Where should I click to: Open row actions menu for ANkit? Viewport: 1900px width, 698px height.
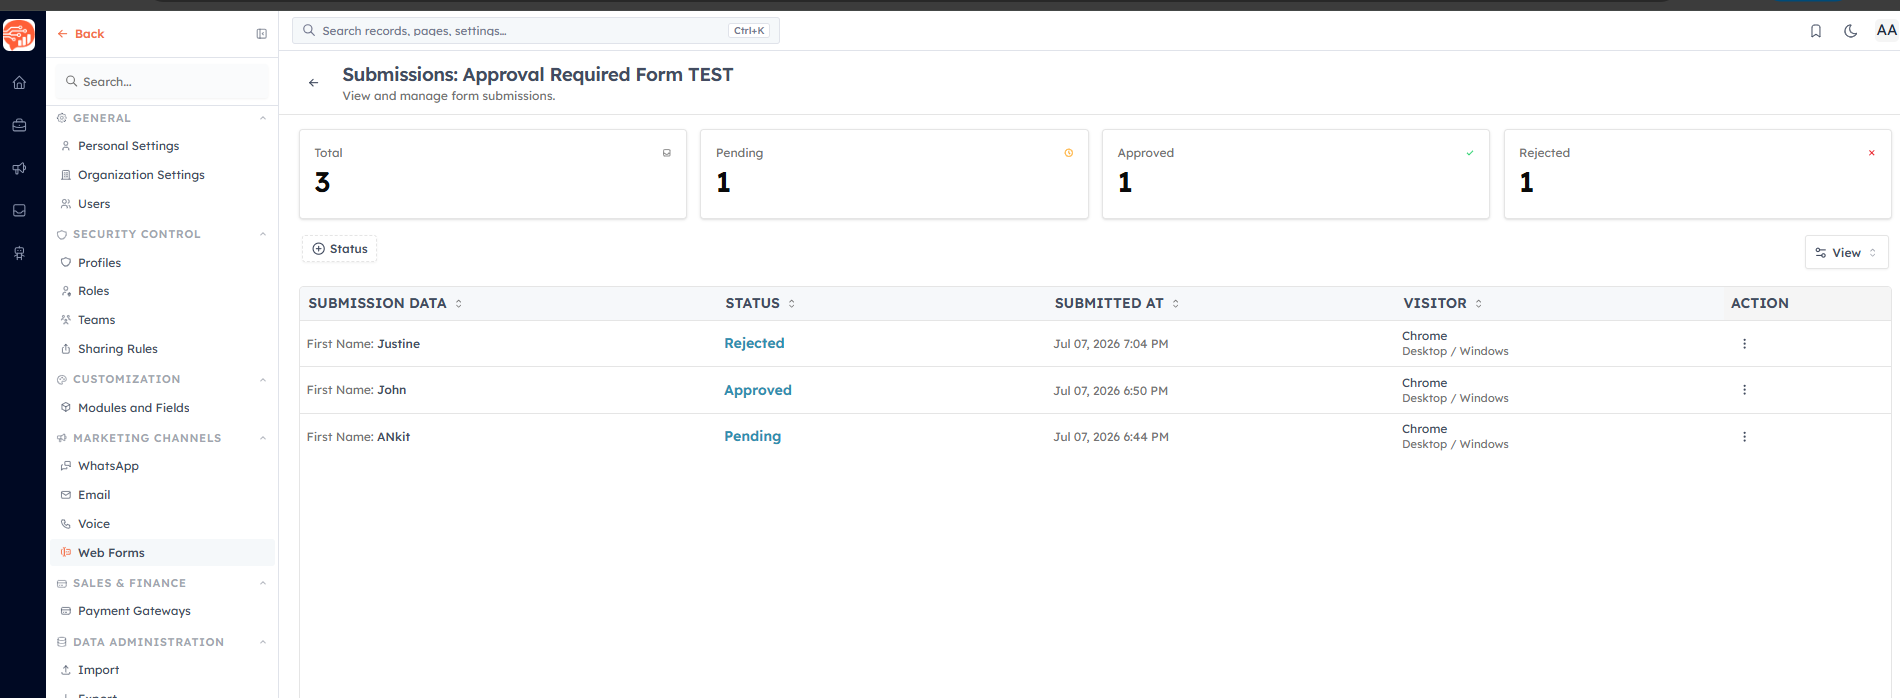click(1744, 437)
